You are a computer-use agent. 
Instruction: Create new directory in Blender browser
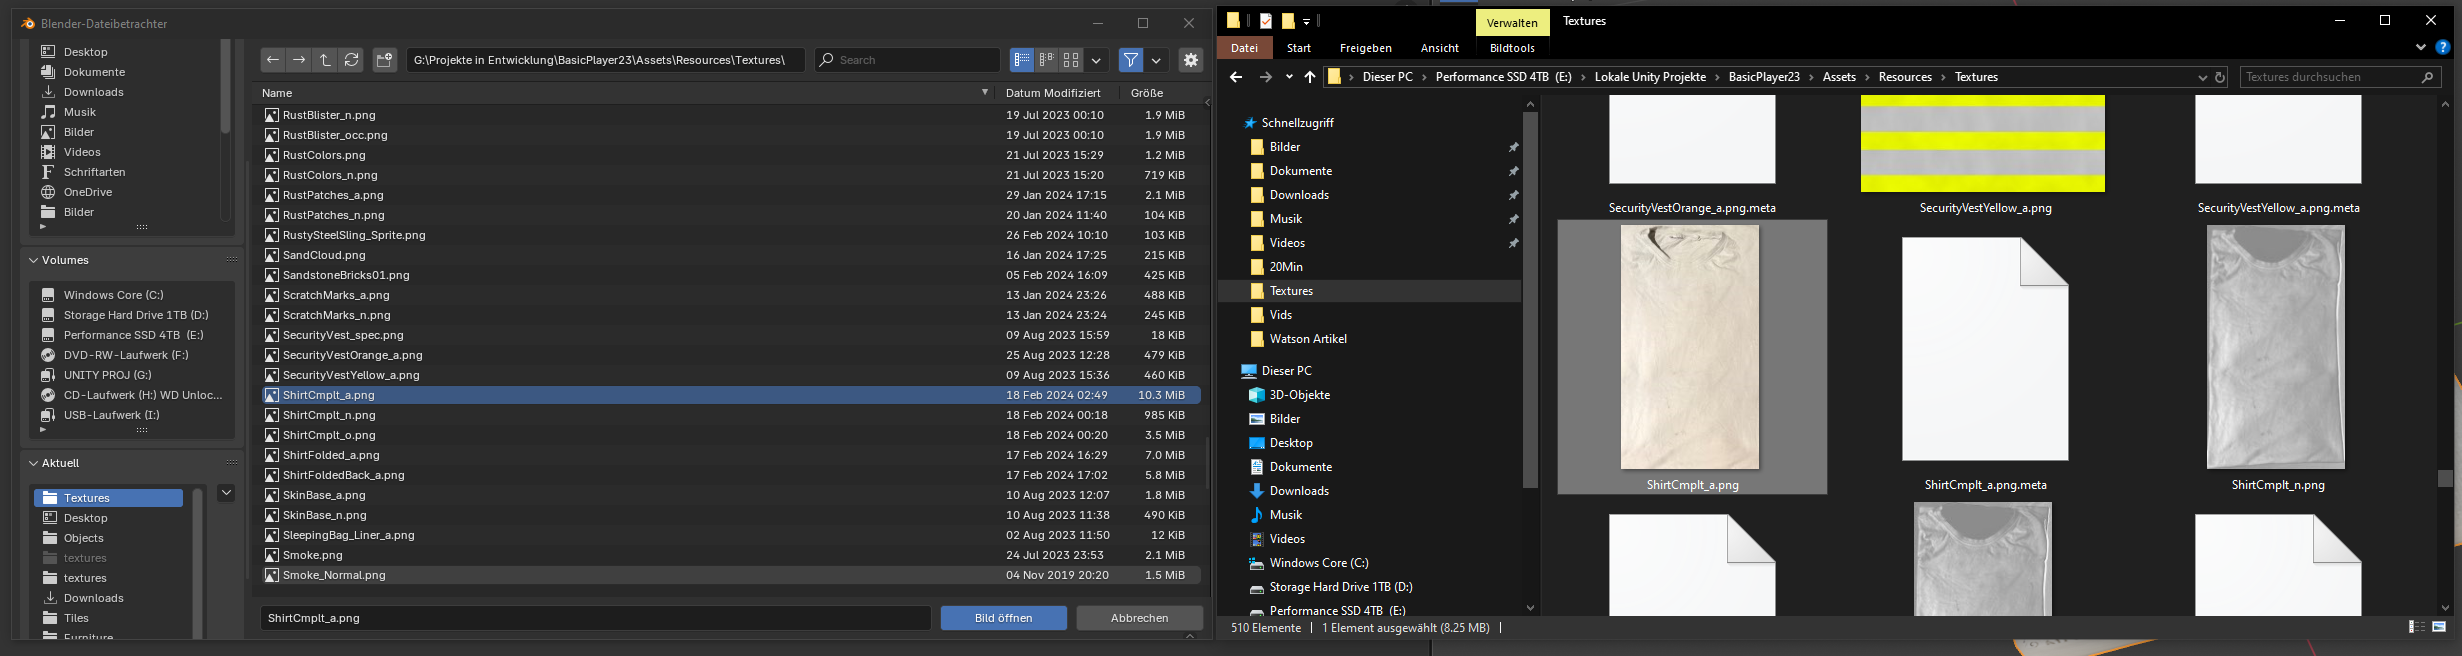[x=385, y=60]
